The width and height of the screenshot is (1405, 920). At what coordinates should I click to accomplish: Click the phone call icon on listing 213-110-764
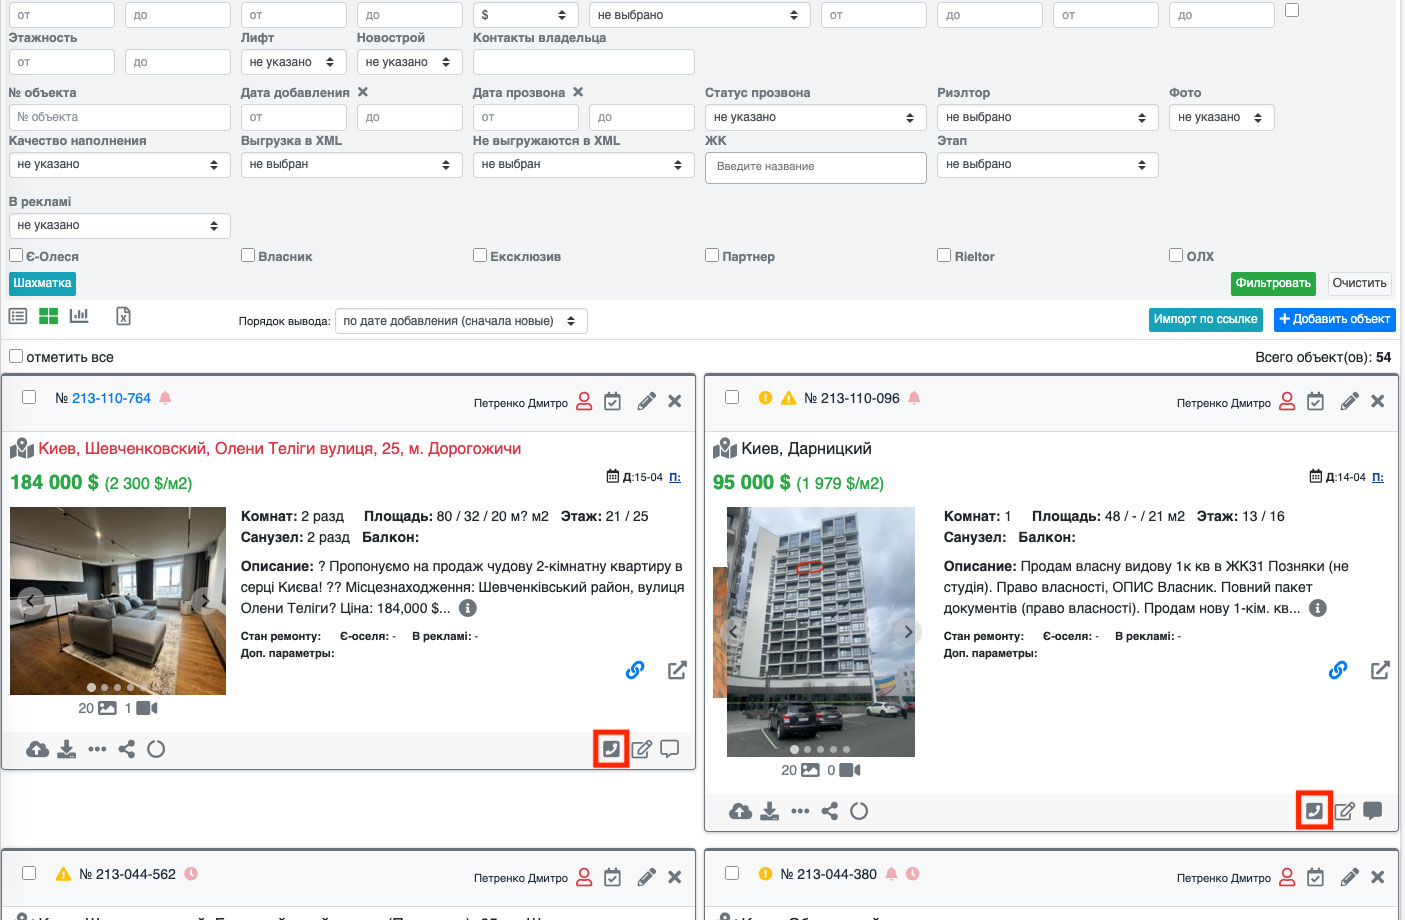(x=611, y=749)
